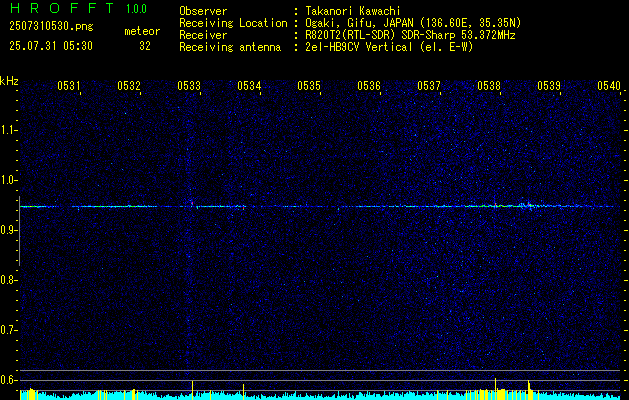Click the meteor echo burst near 0533
The width and height of the screenshot is (629, 400).
192,204
